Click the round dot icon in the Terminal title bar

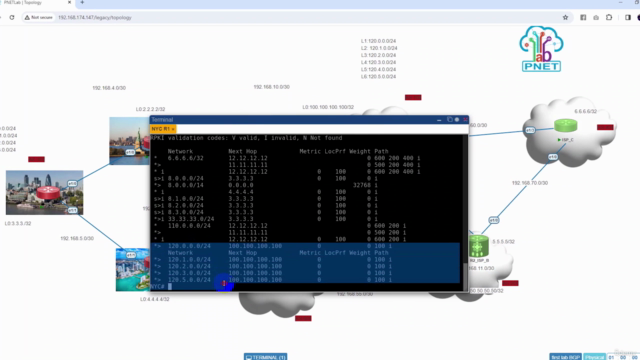[457, 120]
